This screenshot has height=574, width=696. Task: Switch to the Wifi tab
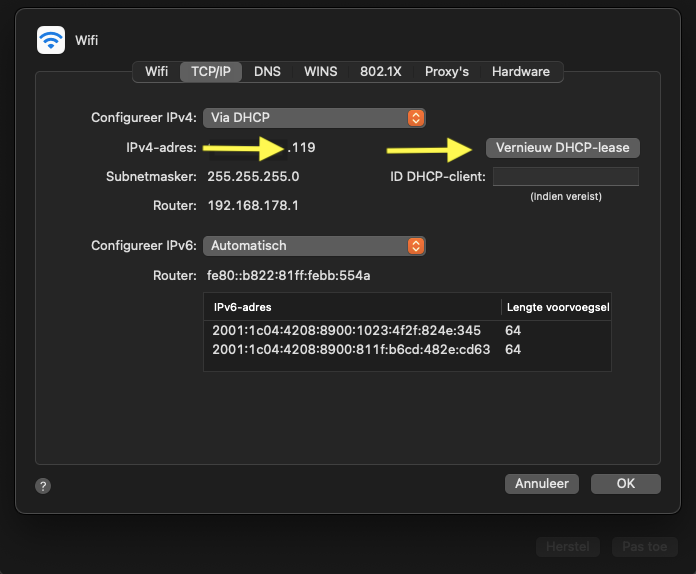coord(156,72)
